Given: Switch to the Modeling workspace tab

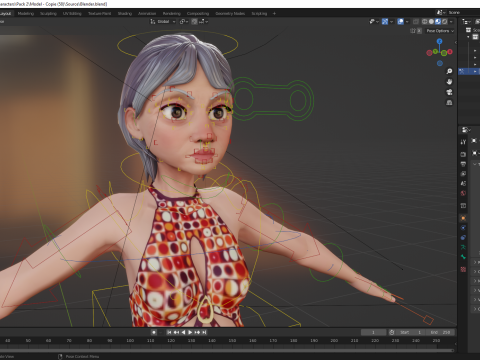Looking at the screenshot, I should [x=26, y=14].
